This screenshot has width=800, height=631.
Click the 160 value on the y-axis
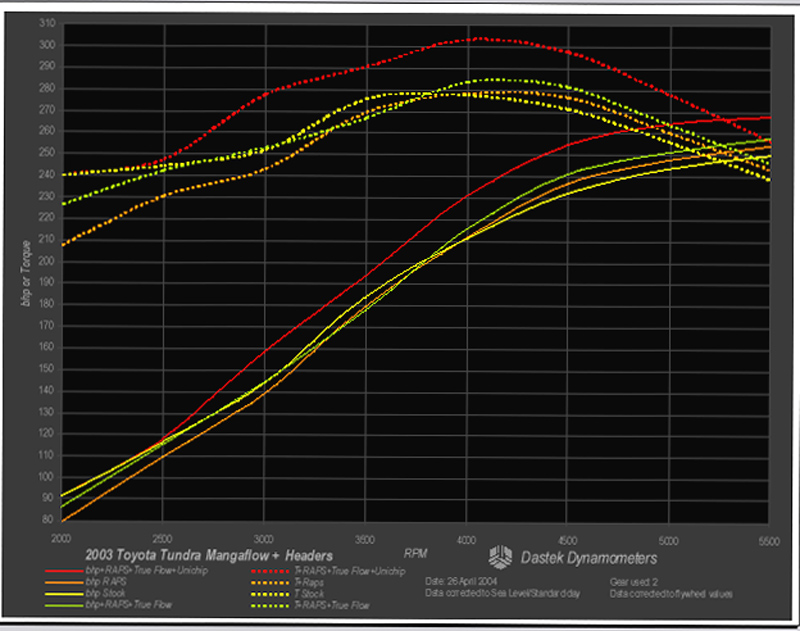click(x=47, y=347)
